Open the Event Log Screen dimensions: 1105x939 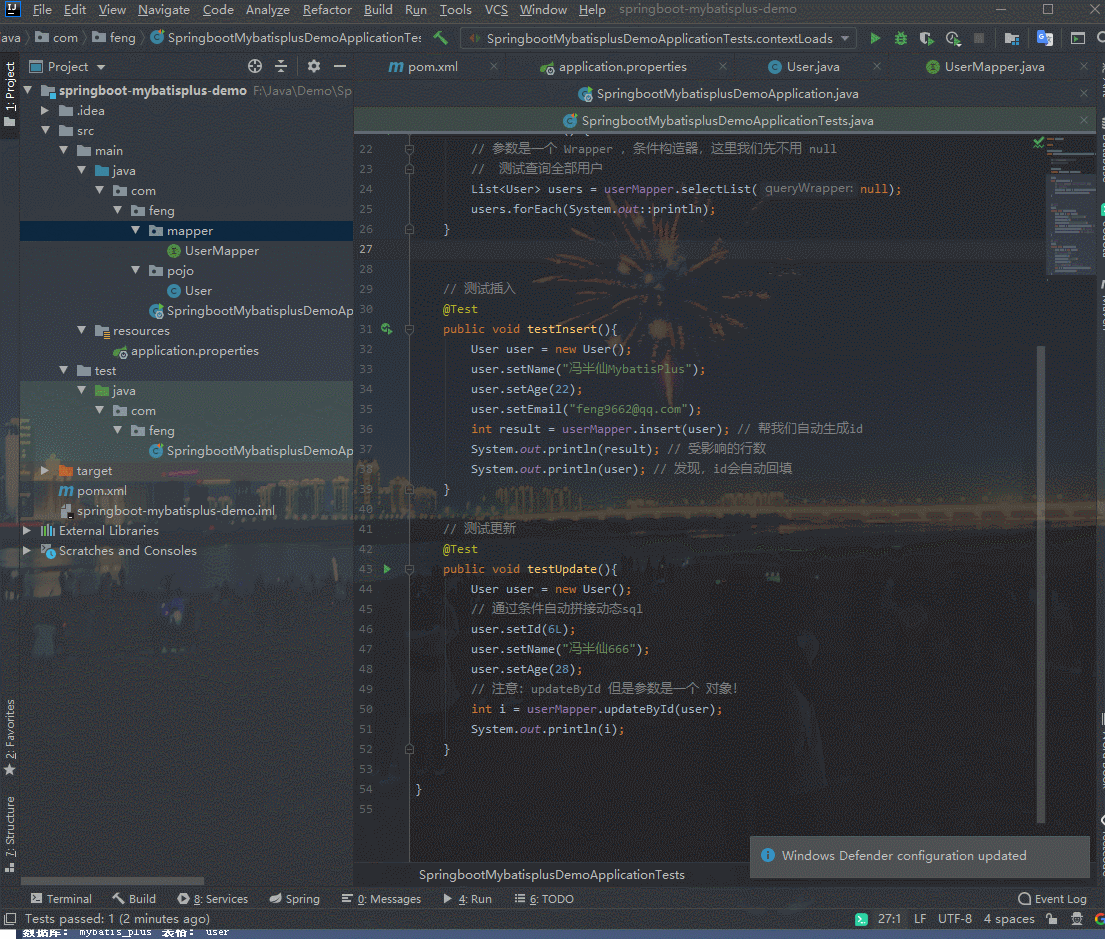pos(1052,899)
